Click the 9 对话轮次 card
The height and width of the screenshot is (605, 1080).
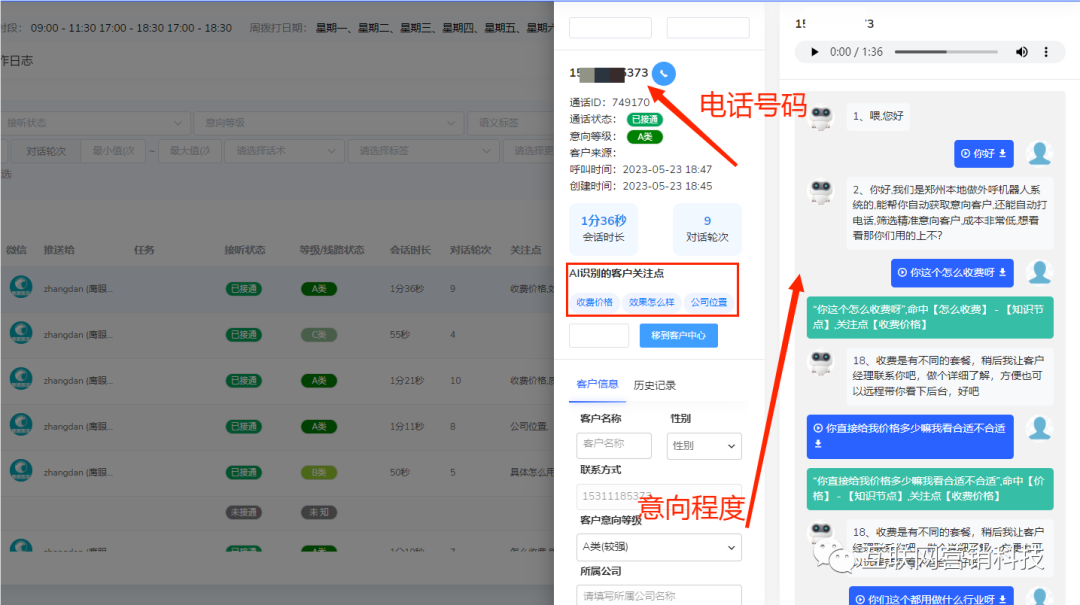[x=707, y=228]
